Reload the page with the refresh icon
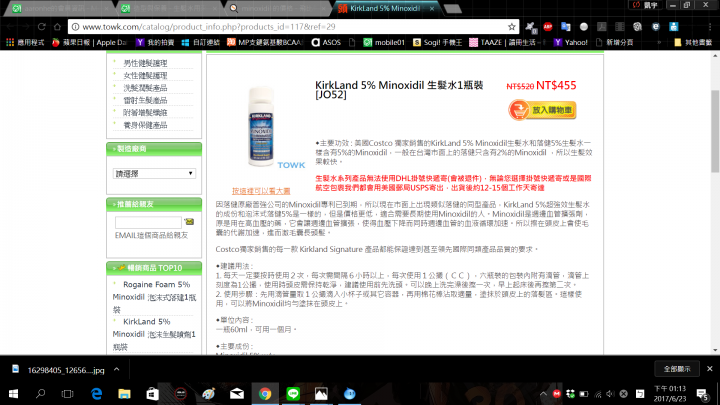The width and height of the screenshot is (720, 405). [42, 27]
